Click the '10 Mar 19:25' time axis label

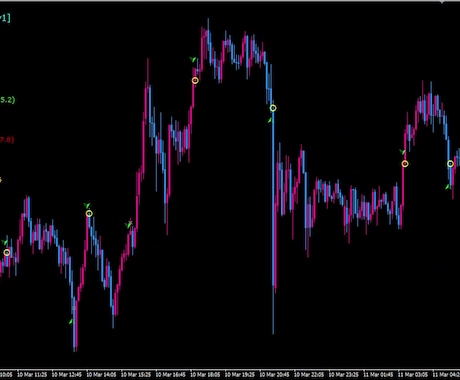coord(240,375)
